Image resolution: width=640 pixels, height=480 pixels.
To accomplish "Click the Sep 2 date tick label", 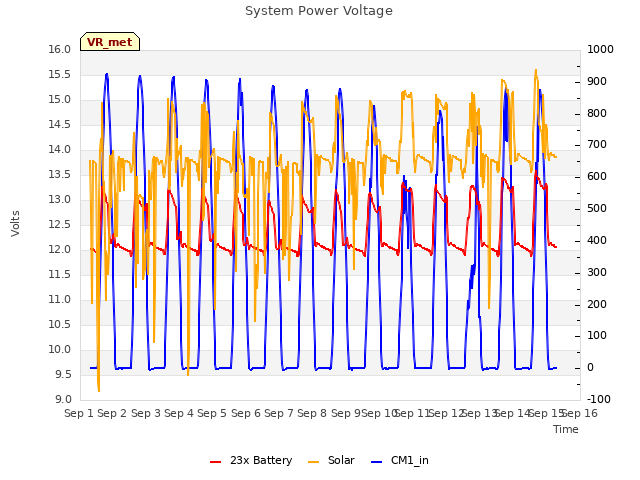I will pos(112,413).
